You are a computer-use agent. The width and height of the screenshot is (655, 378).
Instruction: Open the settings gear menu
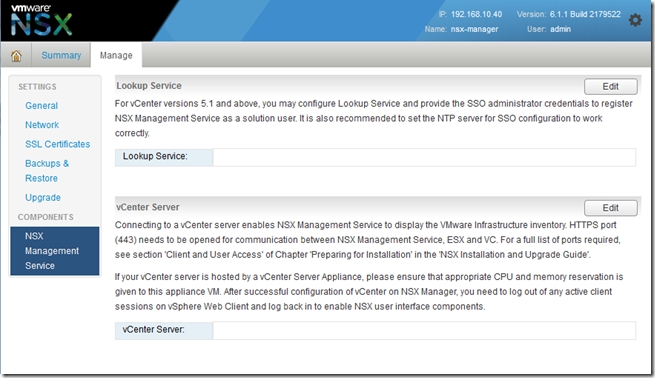[635, 20]
